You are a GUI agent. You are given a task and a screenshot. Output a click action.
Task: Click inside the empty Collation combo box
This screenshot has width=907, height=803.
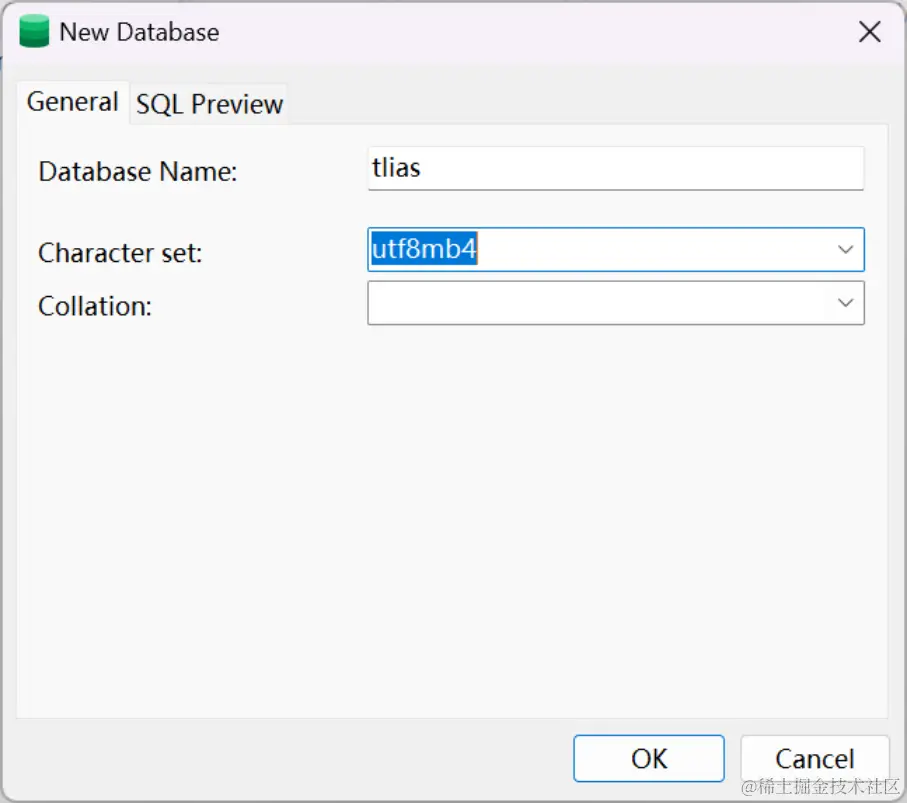(x=600, y=303)
